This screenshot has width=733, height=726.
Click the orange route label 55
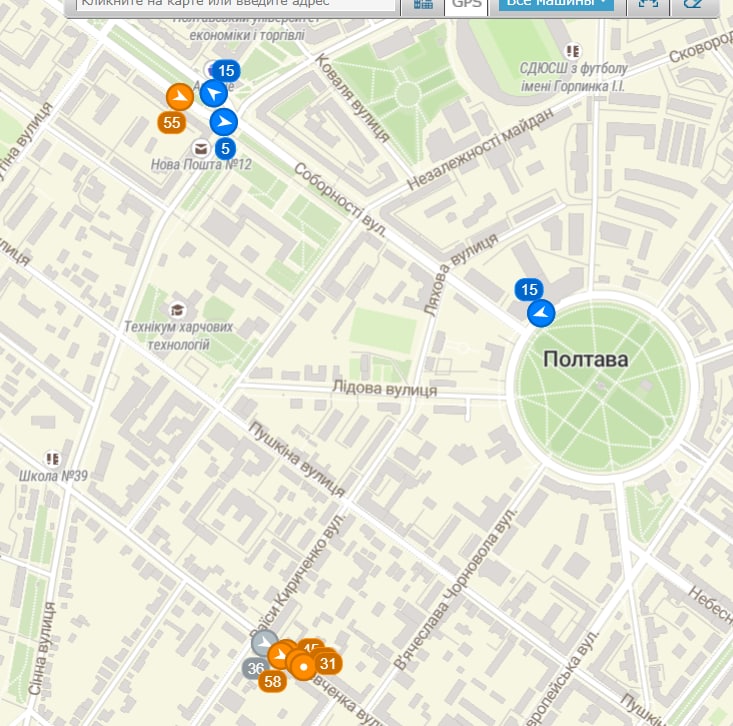coord(172,122)
